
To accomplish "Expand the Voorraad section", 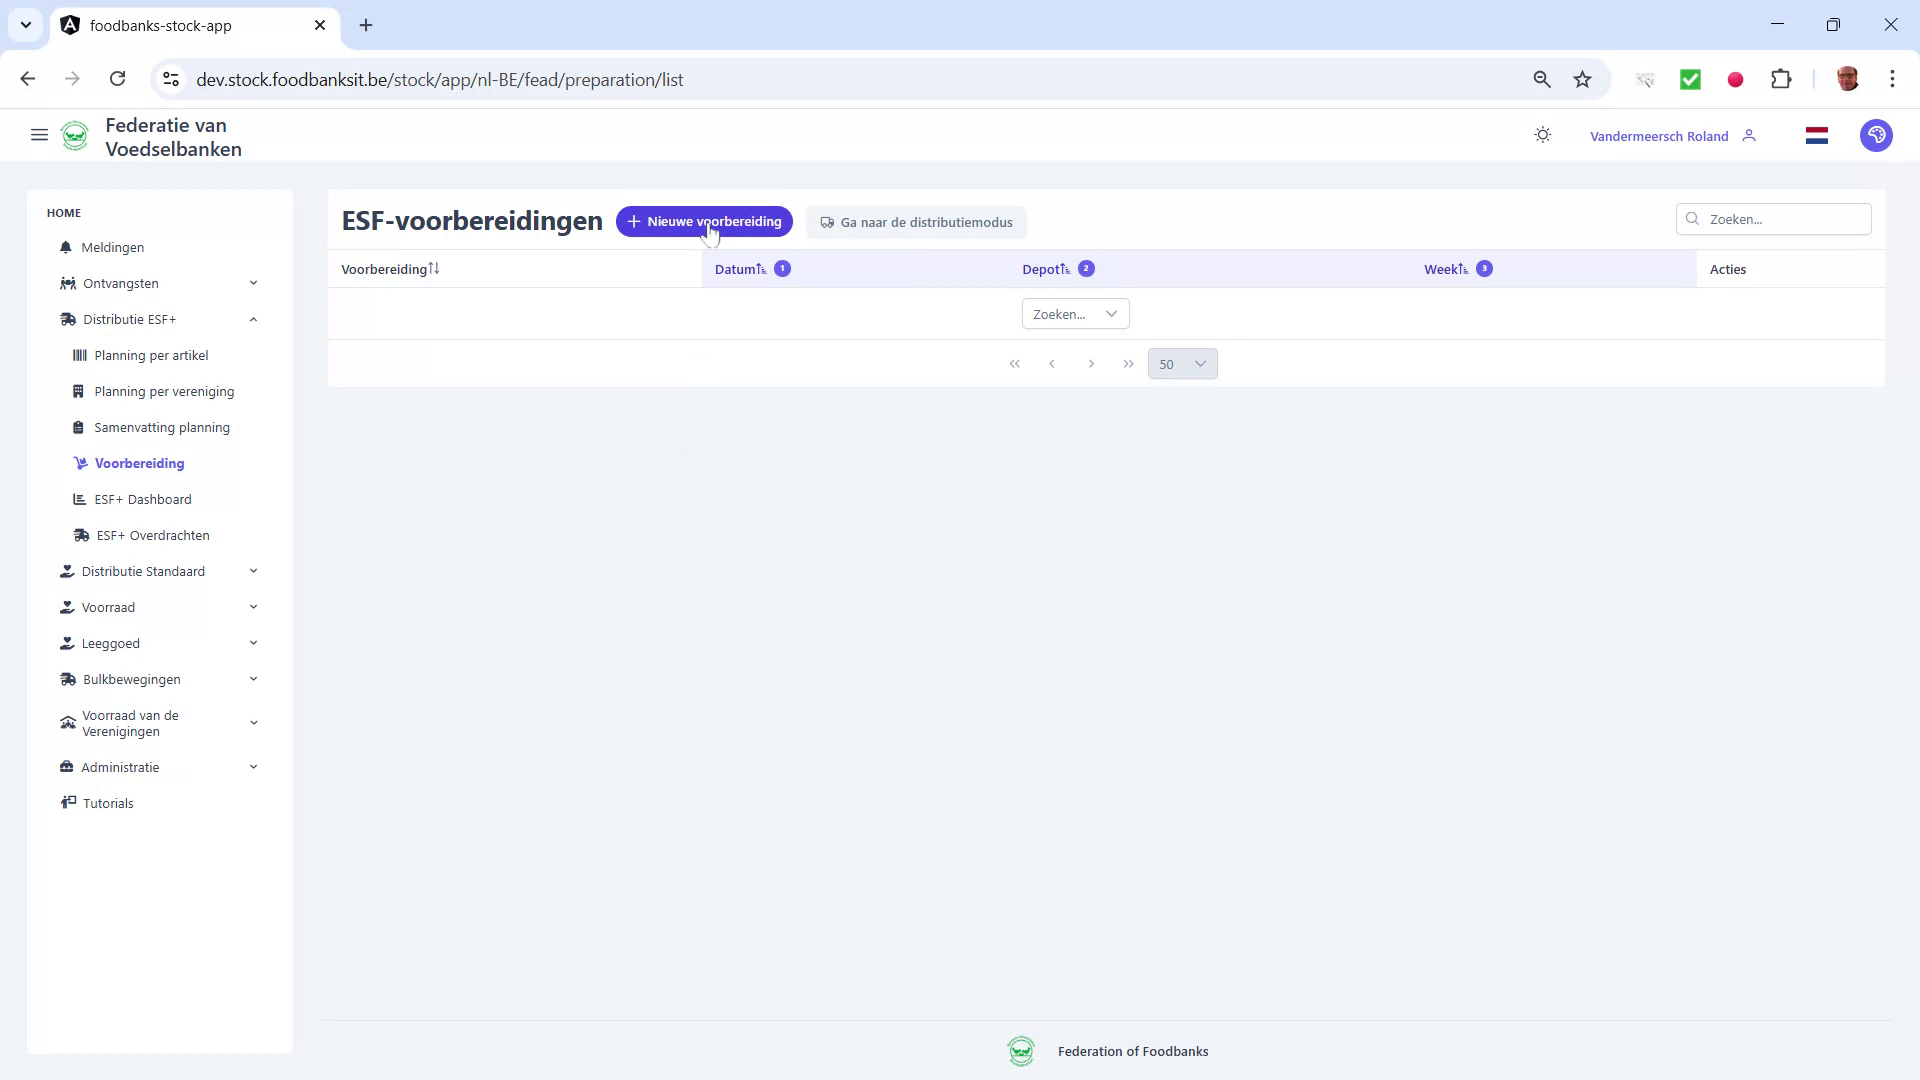I will coord(253,607).
